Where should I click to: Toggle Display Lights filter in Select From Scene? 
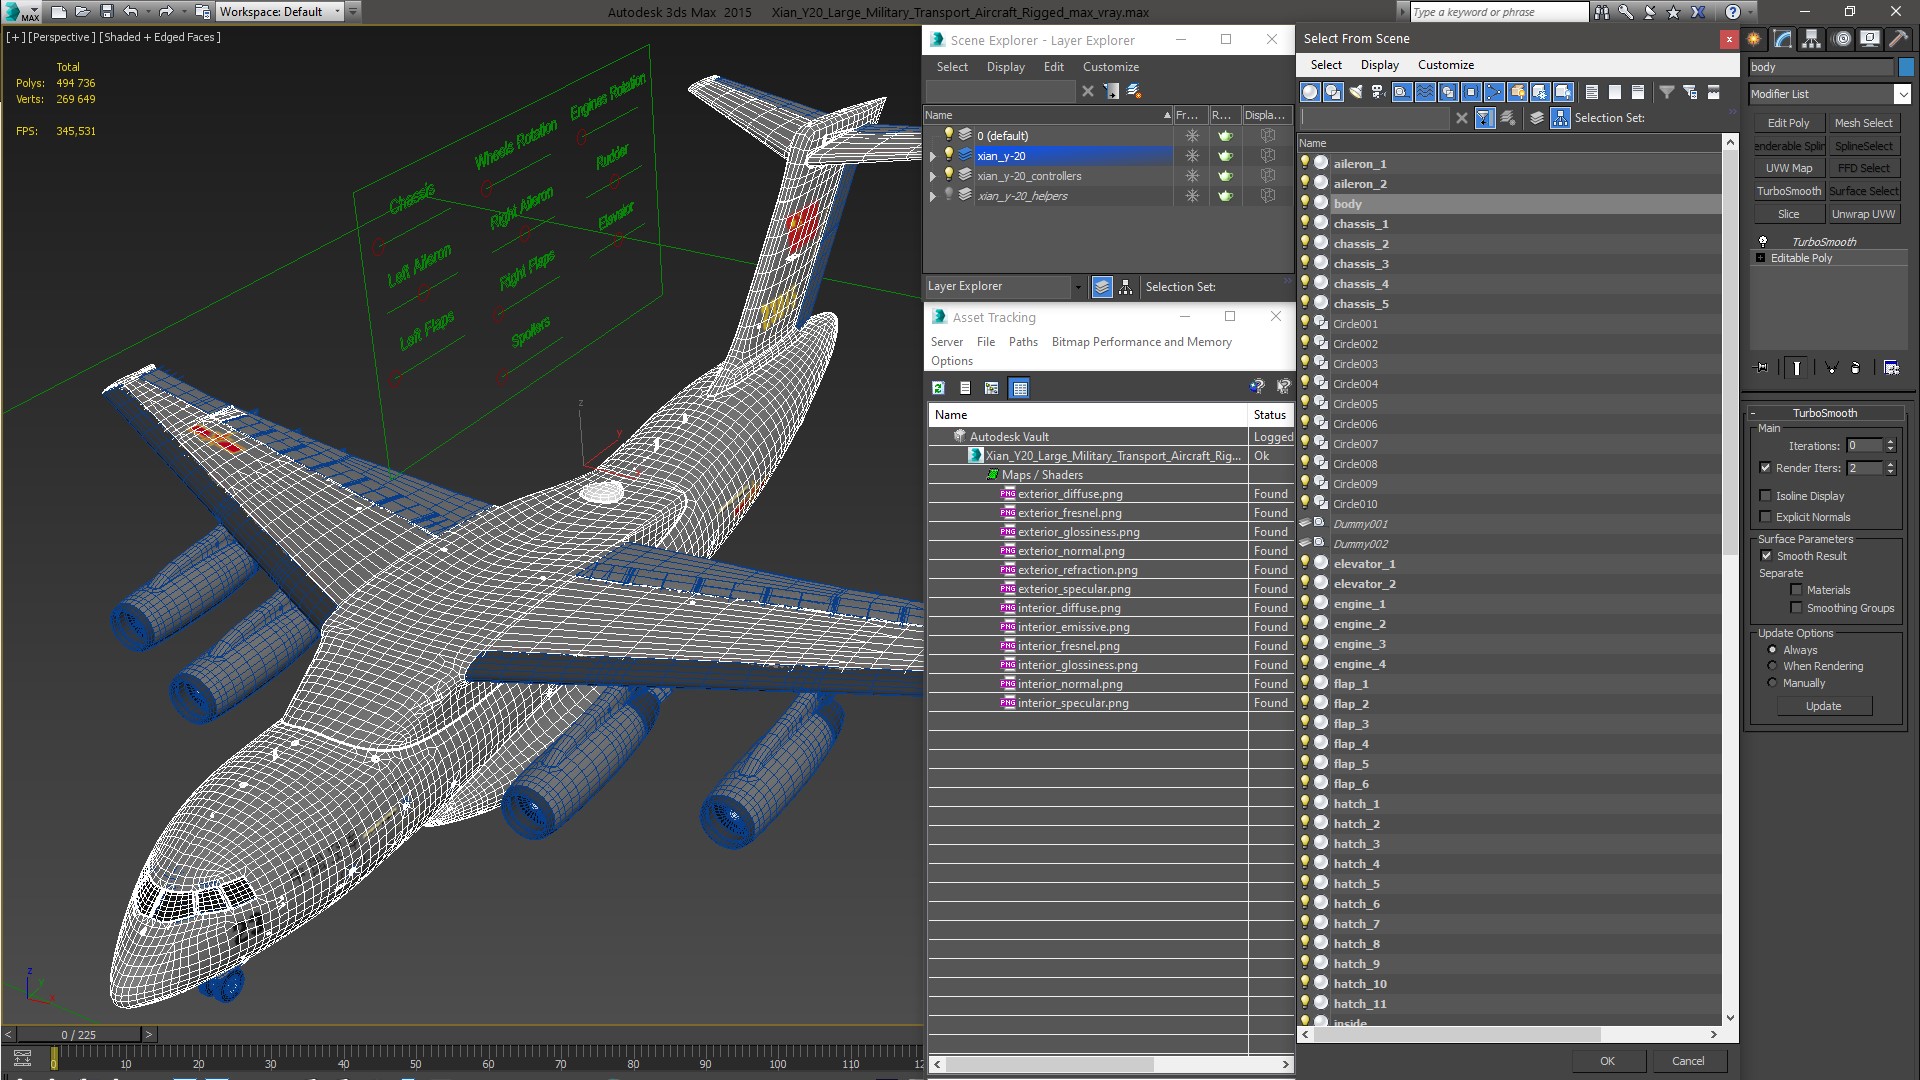[1356, 92]
